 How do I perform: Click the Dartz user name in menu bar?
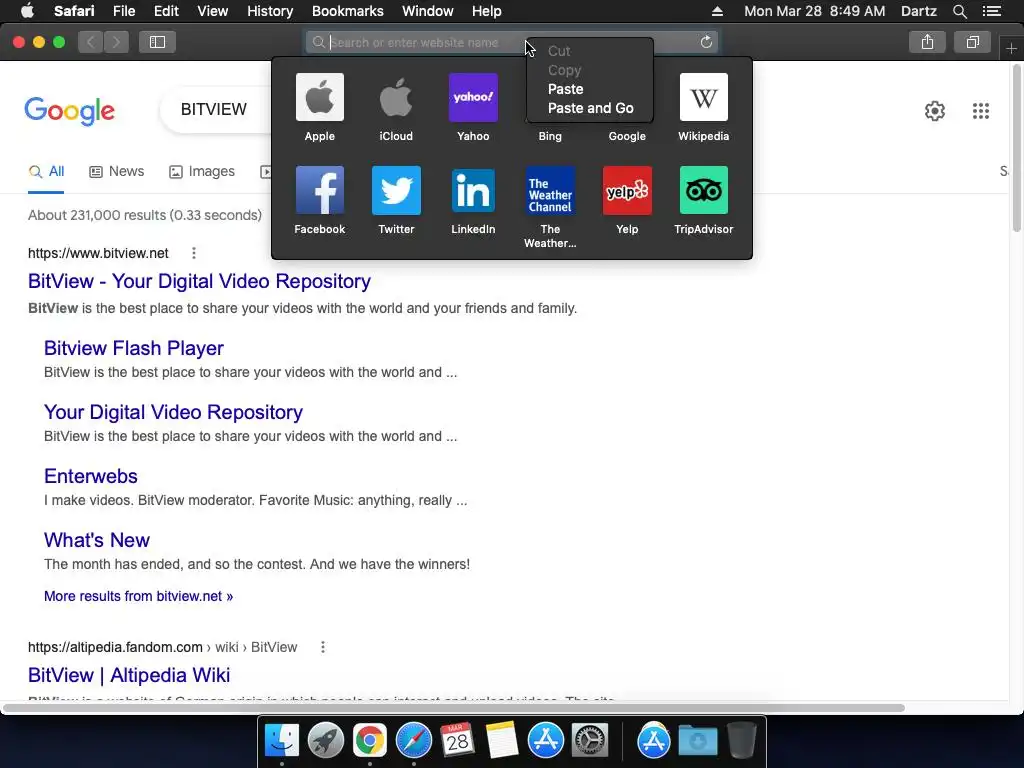point(918,11)
